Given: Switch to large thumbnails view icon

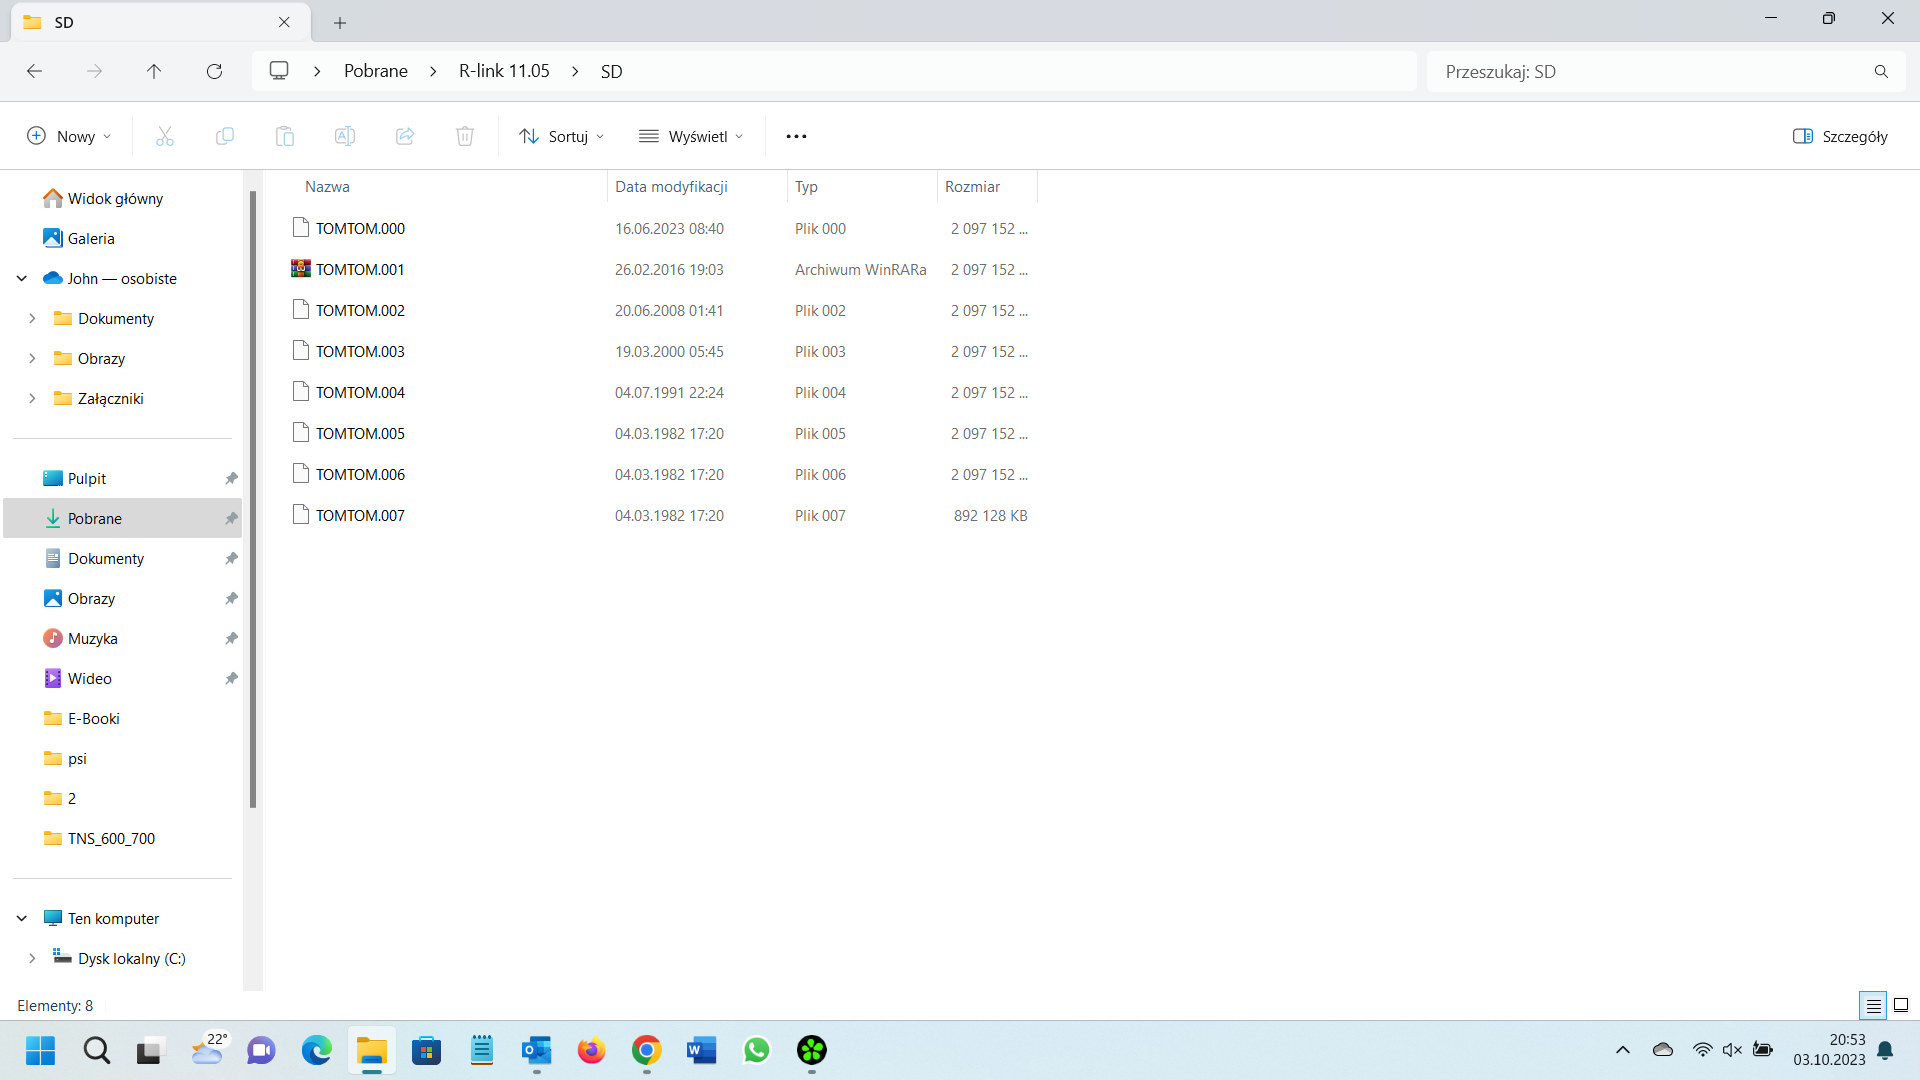Looking at the screenshot, I should (1901, 1005).
